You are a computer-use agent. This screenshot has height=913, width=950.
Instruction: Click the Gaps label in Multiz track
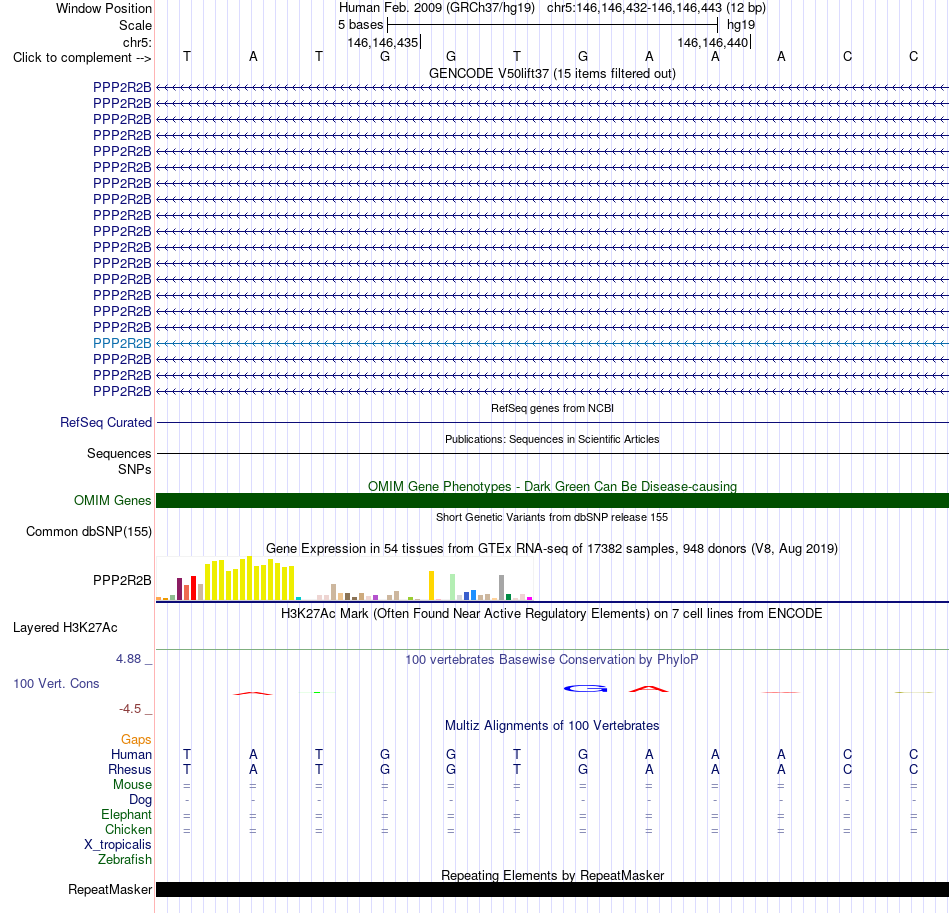[136, 739]
